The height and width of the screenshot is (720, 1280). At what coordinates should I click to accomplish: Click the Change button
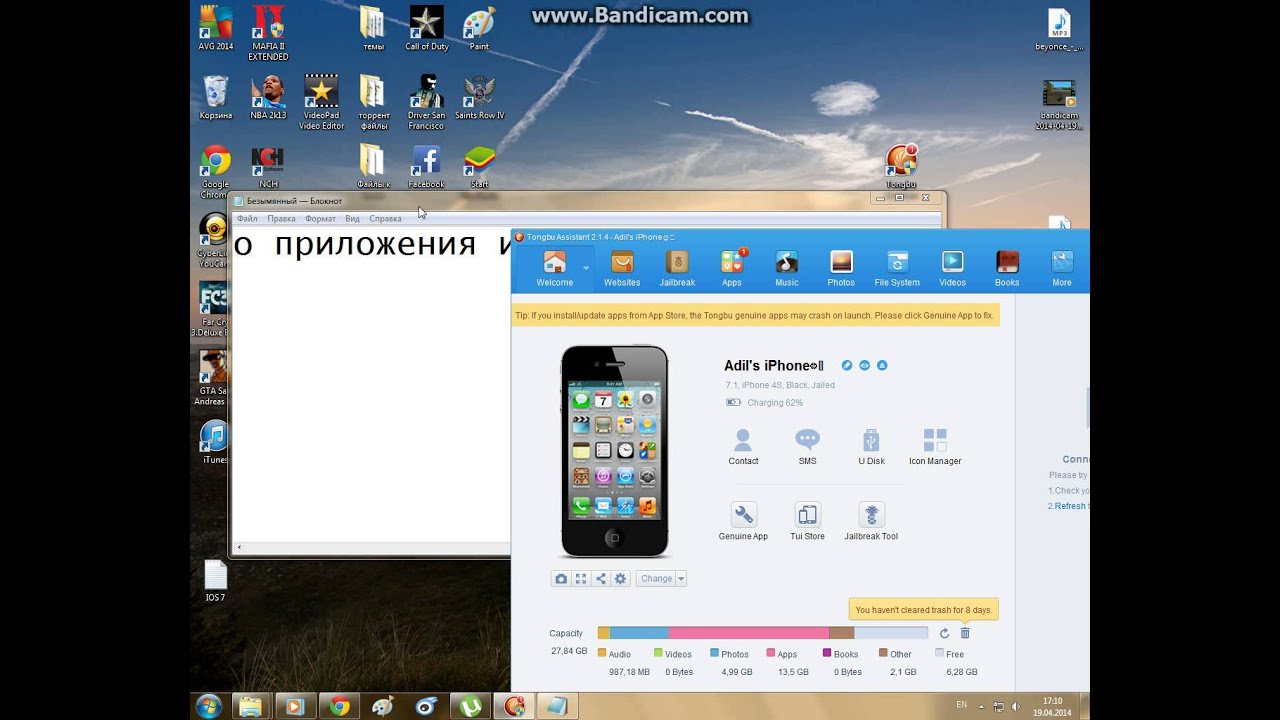pos(656,579)
